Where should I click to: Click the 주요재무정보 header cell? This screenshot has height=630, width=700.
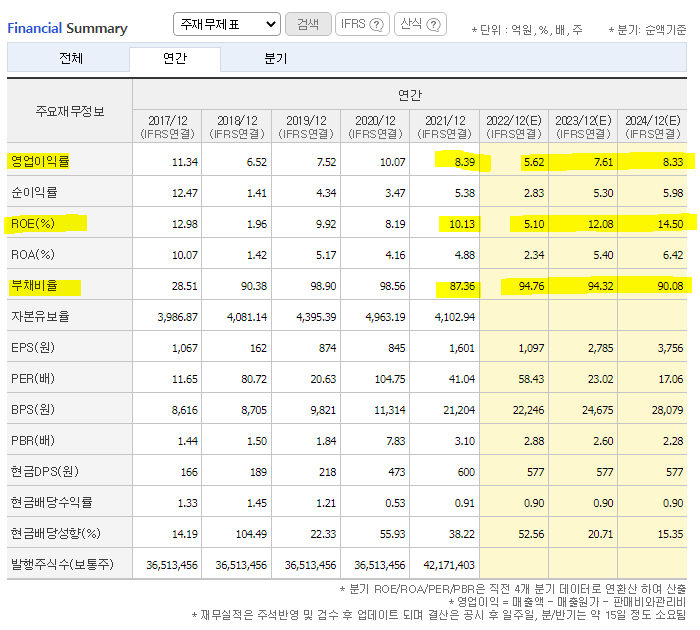70,111
